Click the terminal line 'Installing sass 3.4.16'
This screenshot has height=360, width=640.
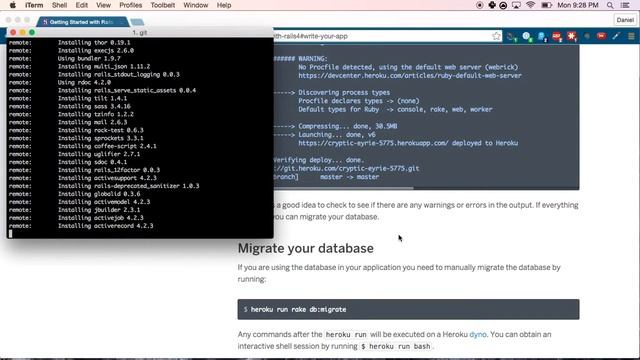tap(94, 106)
